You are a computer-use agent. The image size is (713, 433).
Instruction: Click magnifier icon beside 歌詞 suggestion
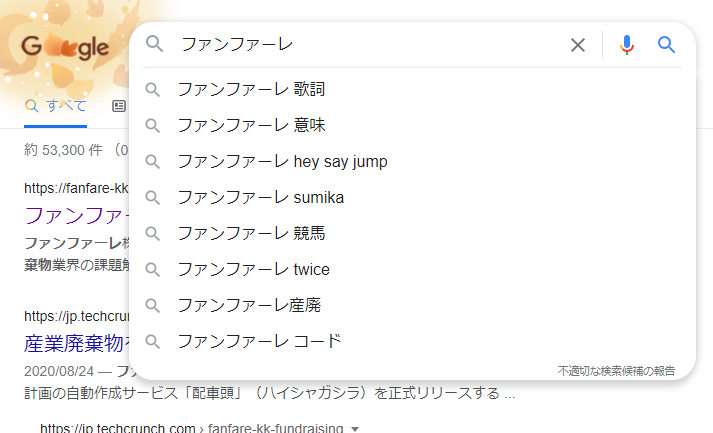tap(152, 90)
